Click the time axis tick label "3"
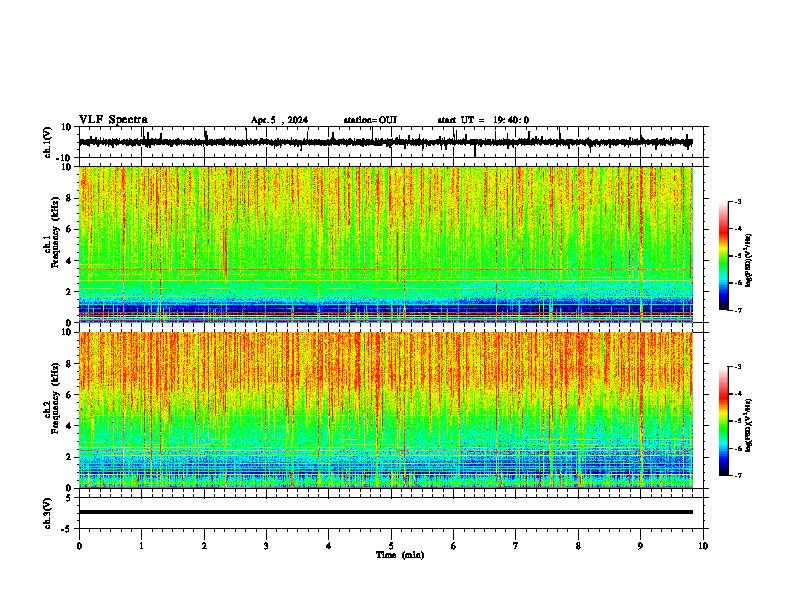 266,546
